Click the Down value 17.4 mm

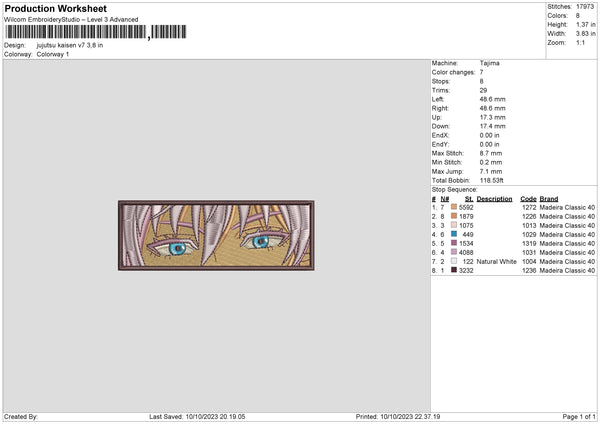(492, 126)
